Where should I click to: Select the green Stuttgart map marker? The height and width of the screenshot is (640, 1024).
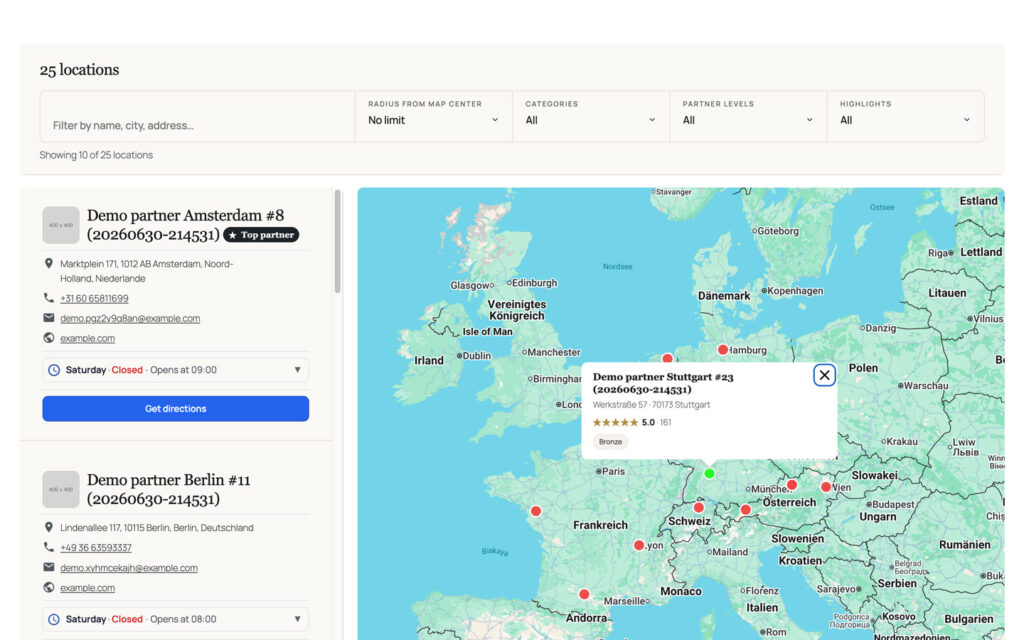[709, 473]
